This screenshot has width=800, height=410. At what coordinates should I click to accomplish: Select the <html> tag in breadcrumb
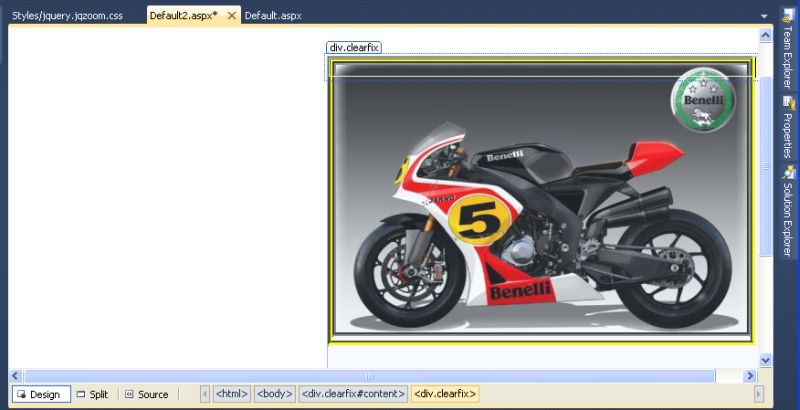coord(232,394)
